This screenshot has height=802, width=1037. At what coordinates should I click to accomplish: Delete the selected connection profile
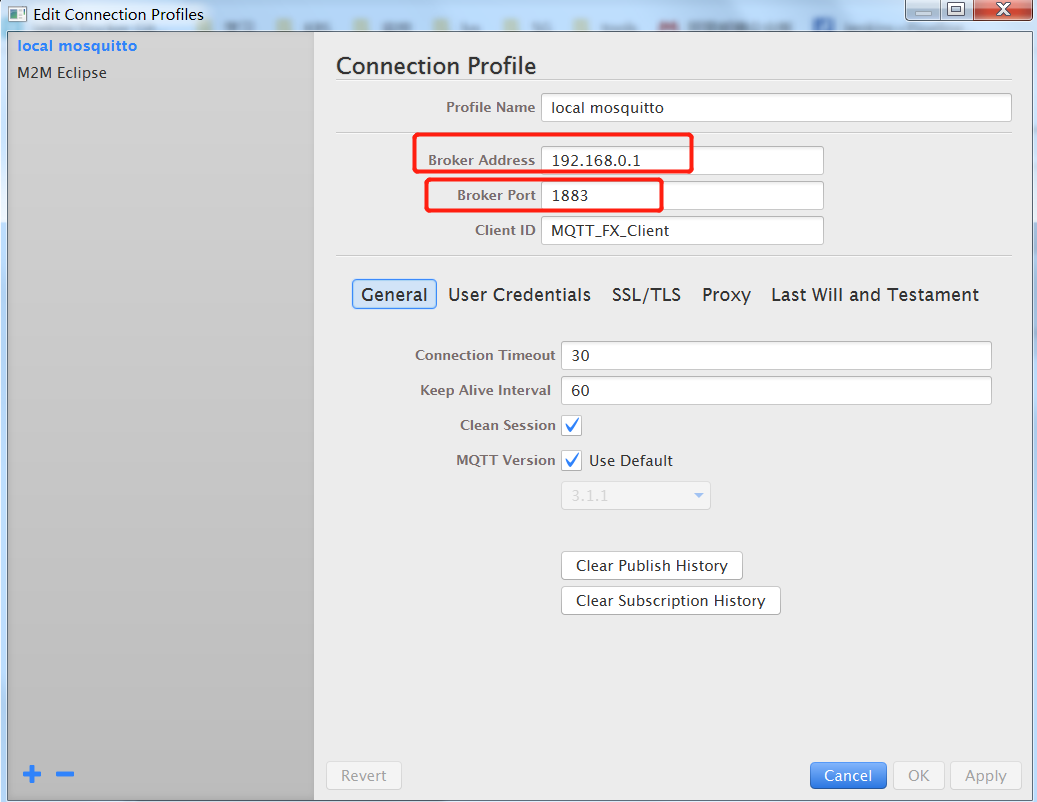tap(64, 774)
